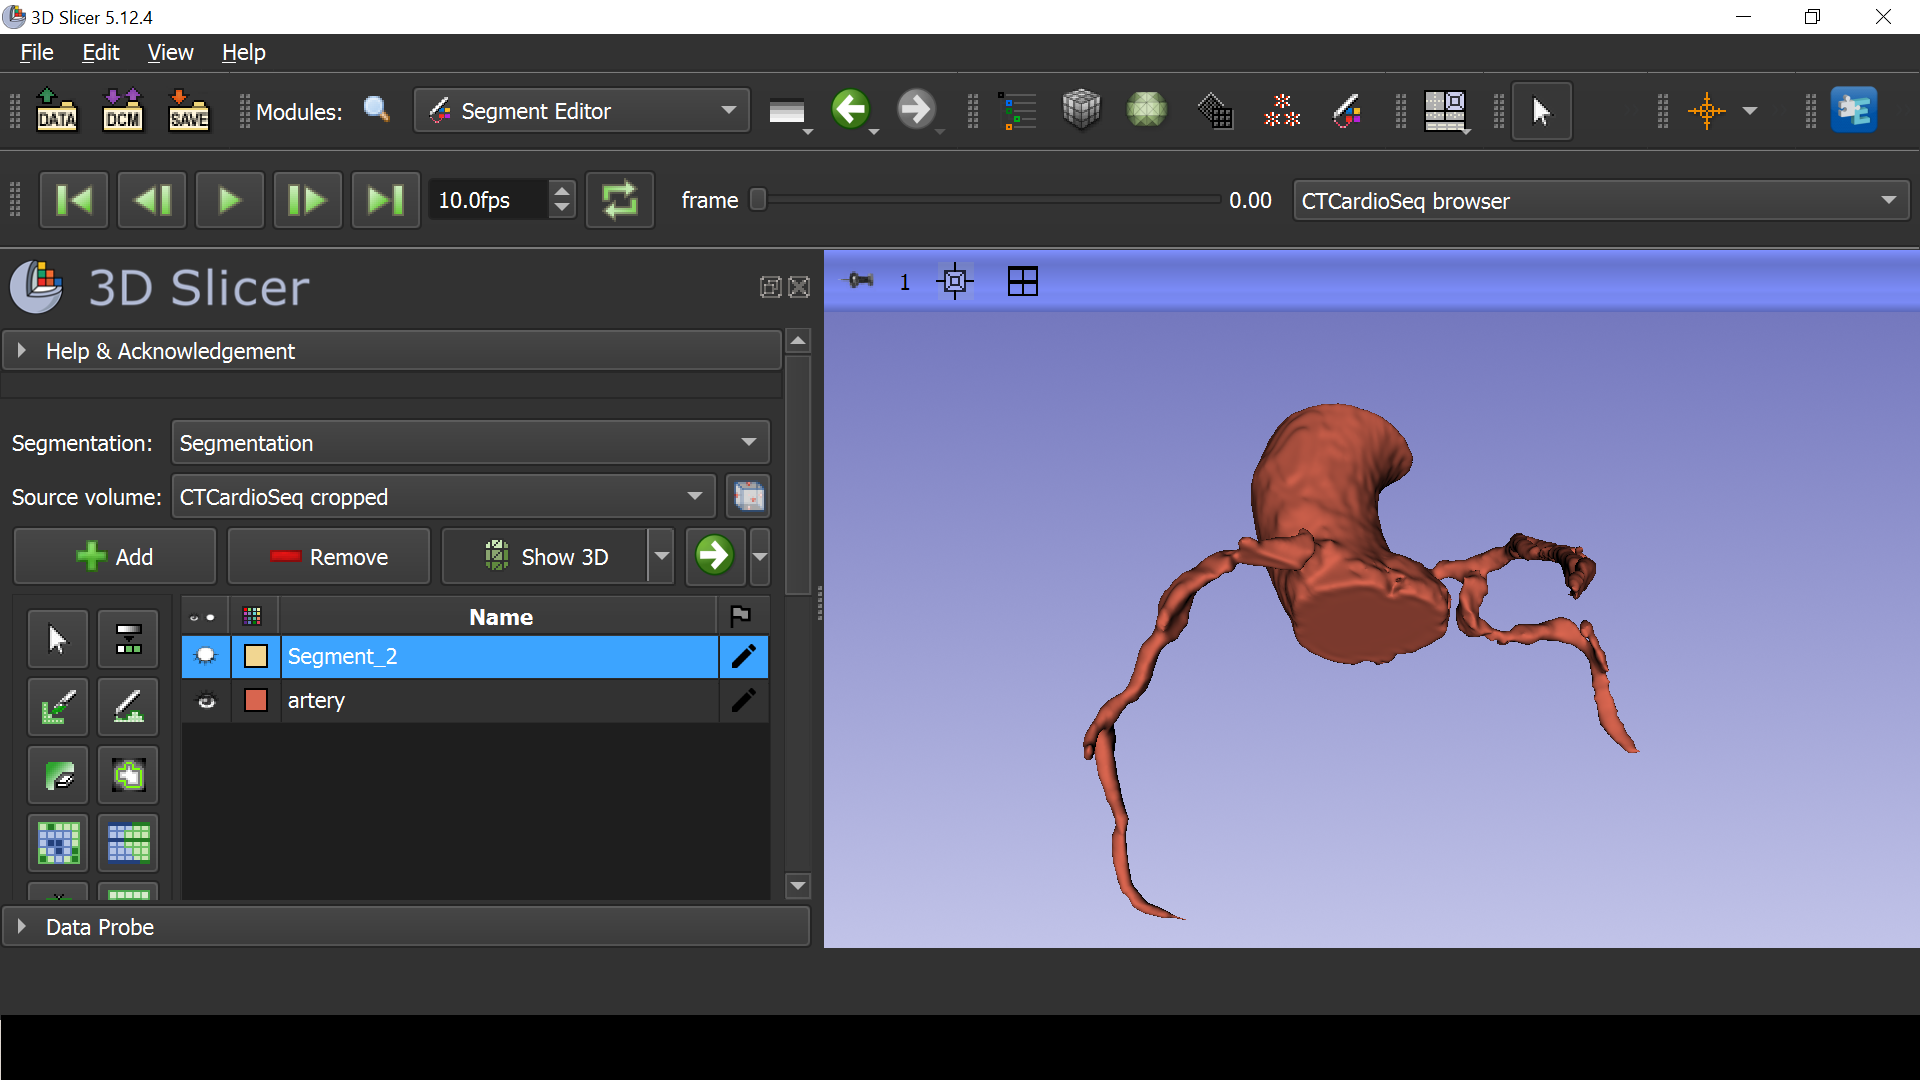This screenshot has width=1920, height=1080.
Task: Toggle visibility of artery segment
Action: pos(206,701)
